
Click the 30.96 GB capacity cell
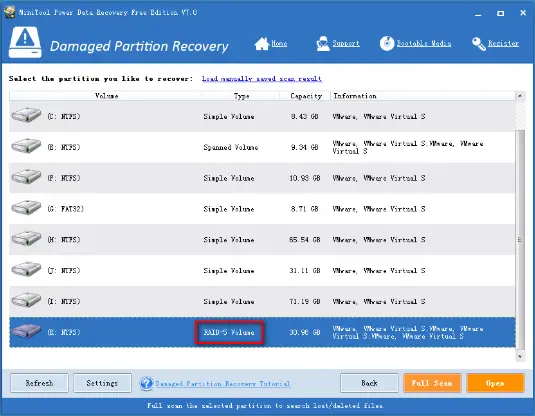[305, 332]
